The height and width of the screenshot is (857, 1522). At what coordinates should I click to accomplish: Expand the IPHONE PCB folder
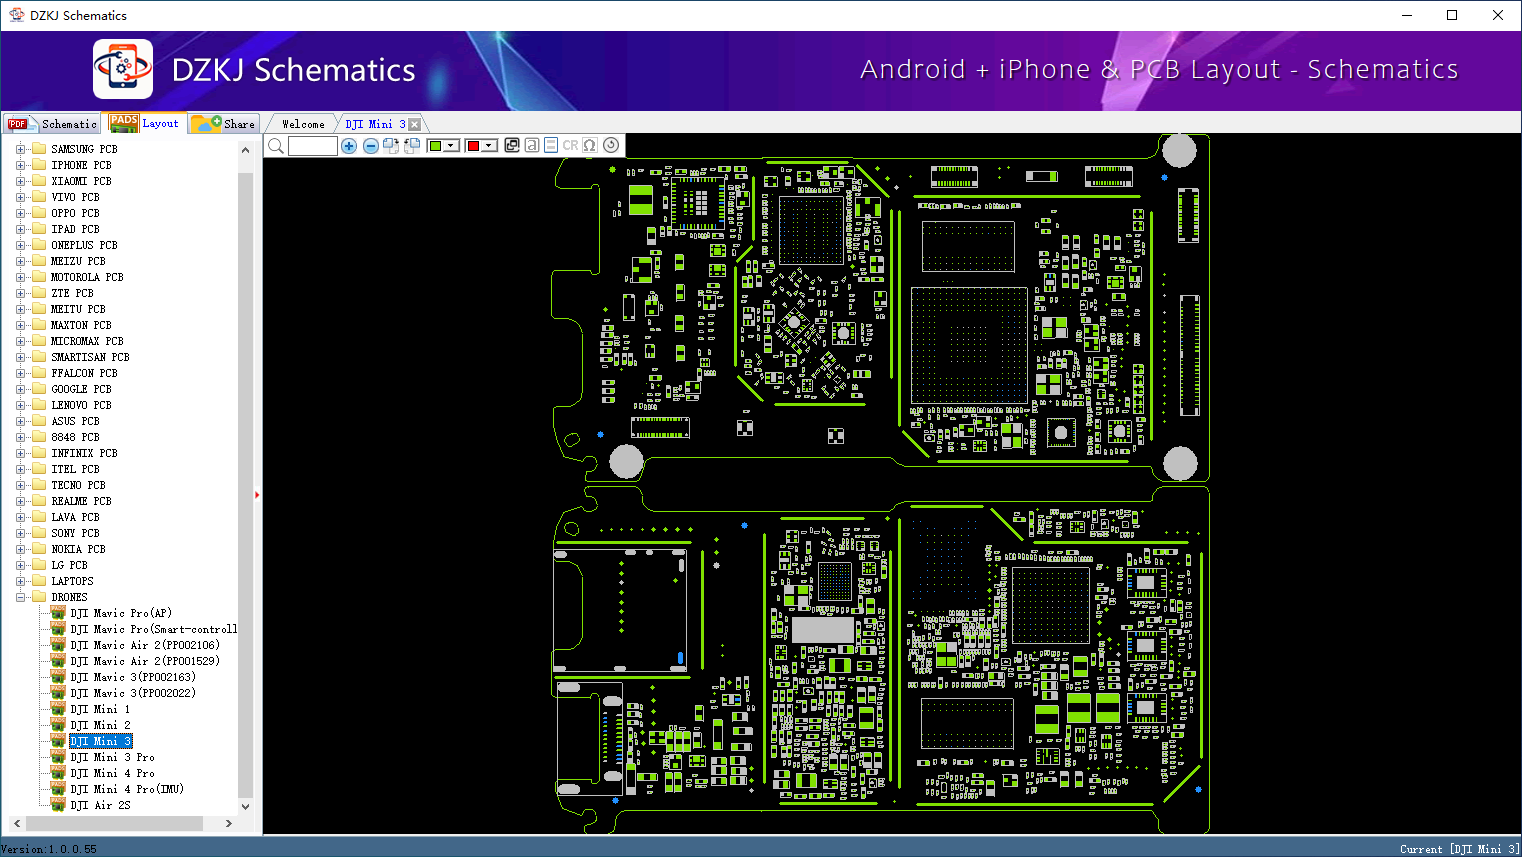pos(20,165)
